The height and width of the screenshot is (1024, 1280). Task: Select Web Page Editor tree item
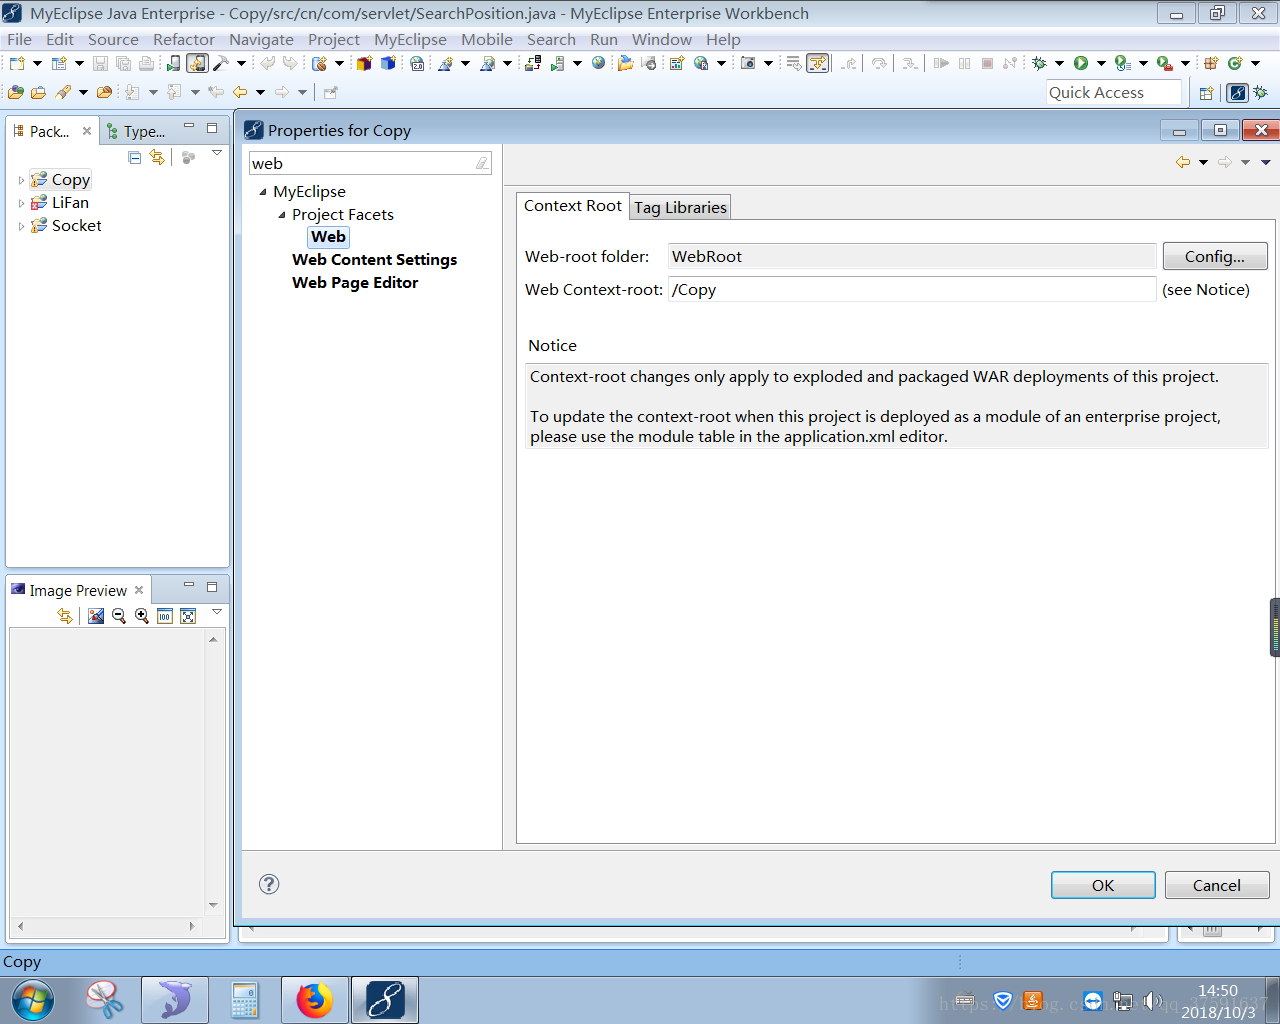coord(355,283)
